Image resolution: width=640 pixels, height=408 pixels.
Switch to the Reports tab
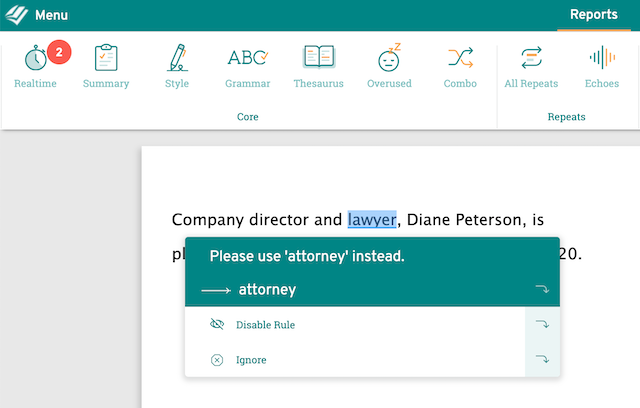pyautogui.click(x=594, y=14)
